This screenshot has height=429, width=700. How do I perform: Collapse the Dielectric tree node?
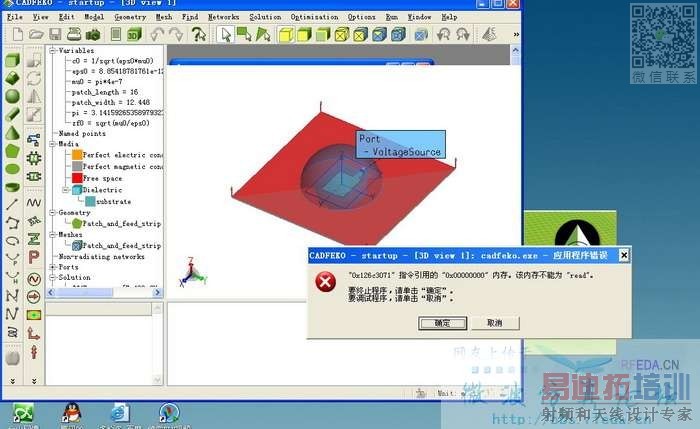66,190
